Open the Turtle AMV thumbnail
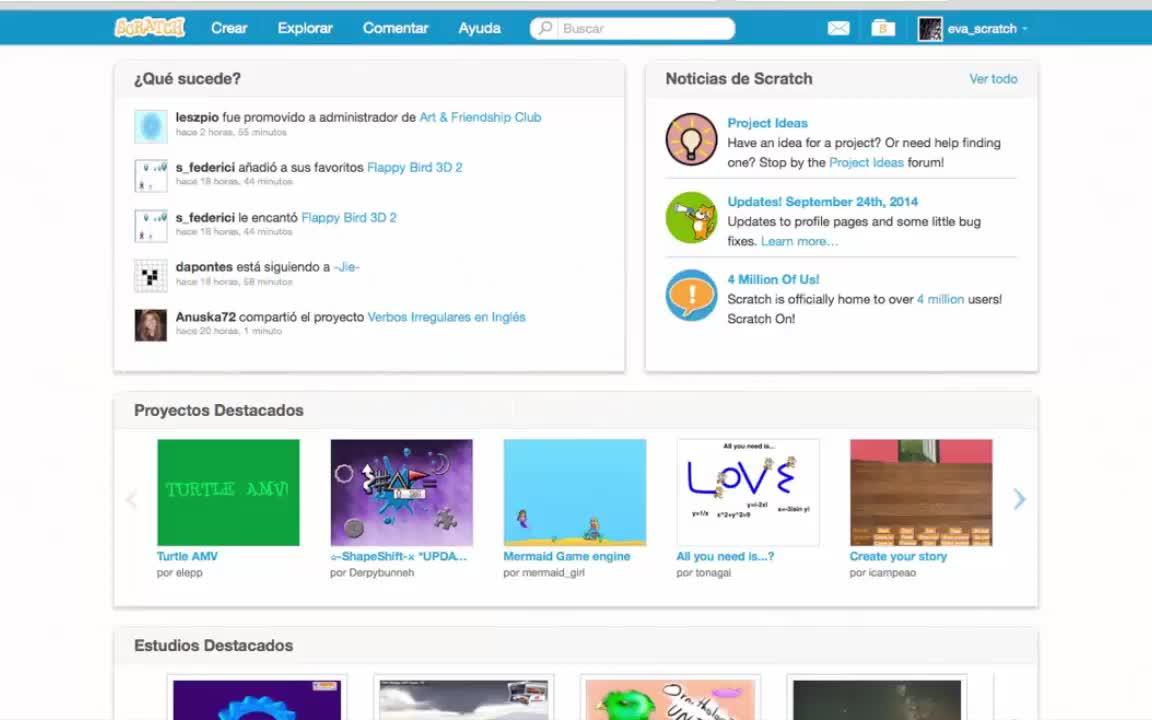Viewport: 1152px width, 720px height. click(228, 492)
